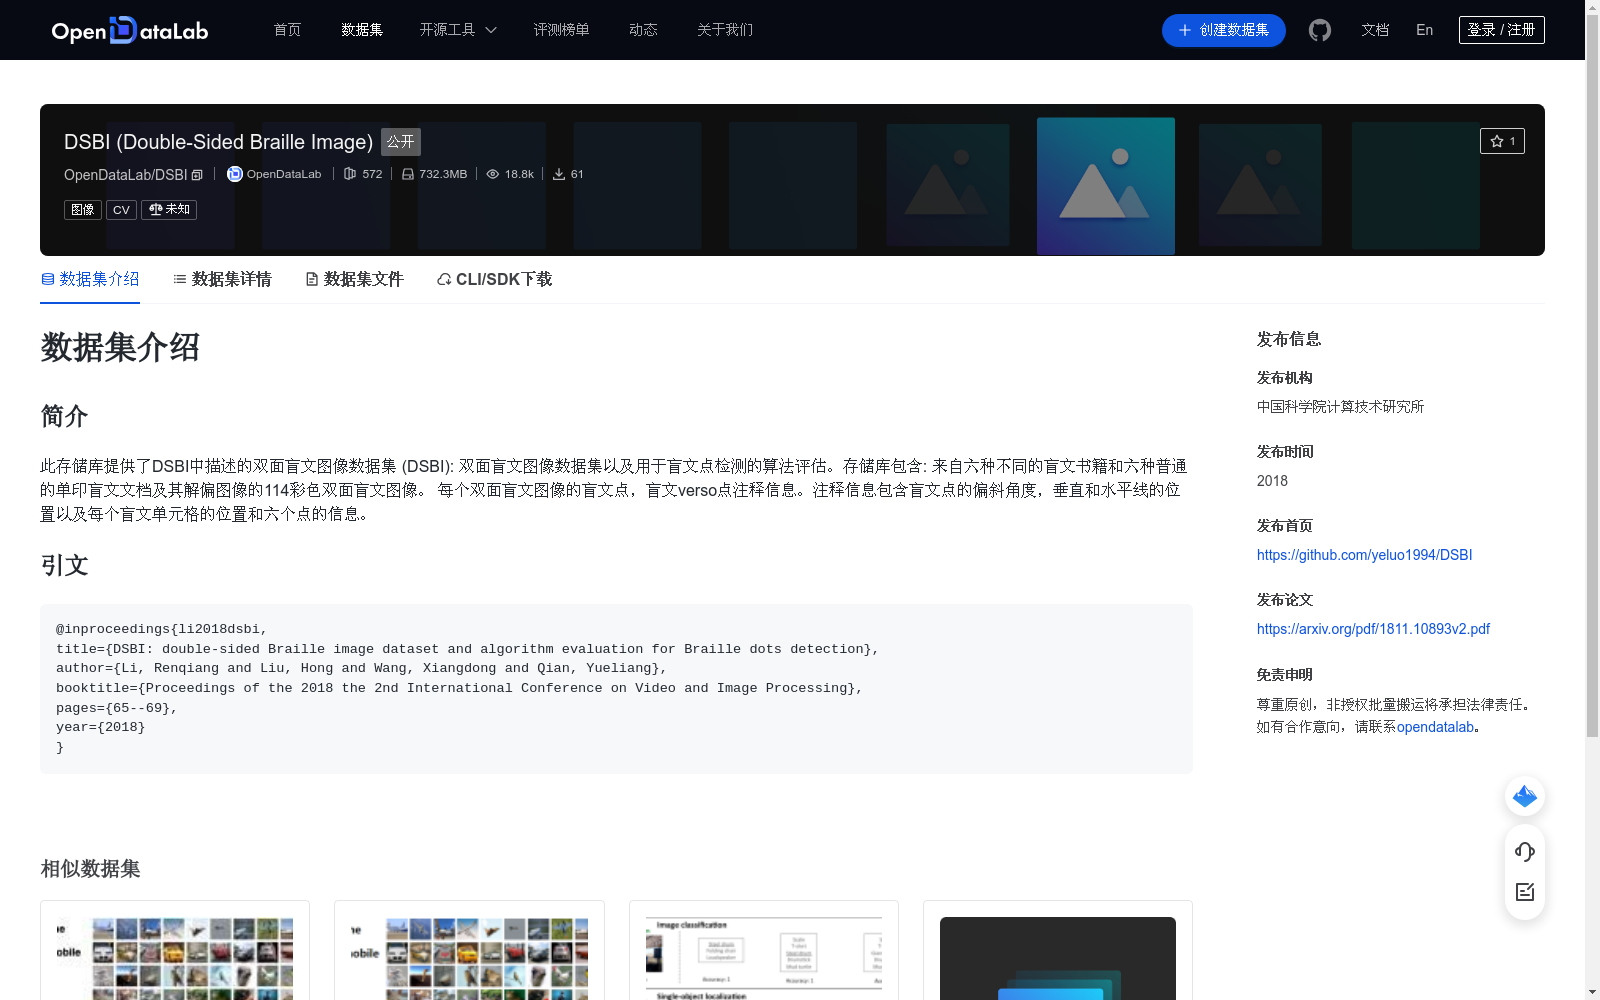Open the blue bird floating widget

coord(1525,796)
